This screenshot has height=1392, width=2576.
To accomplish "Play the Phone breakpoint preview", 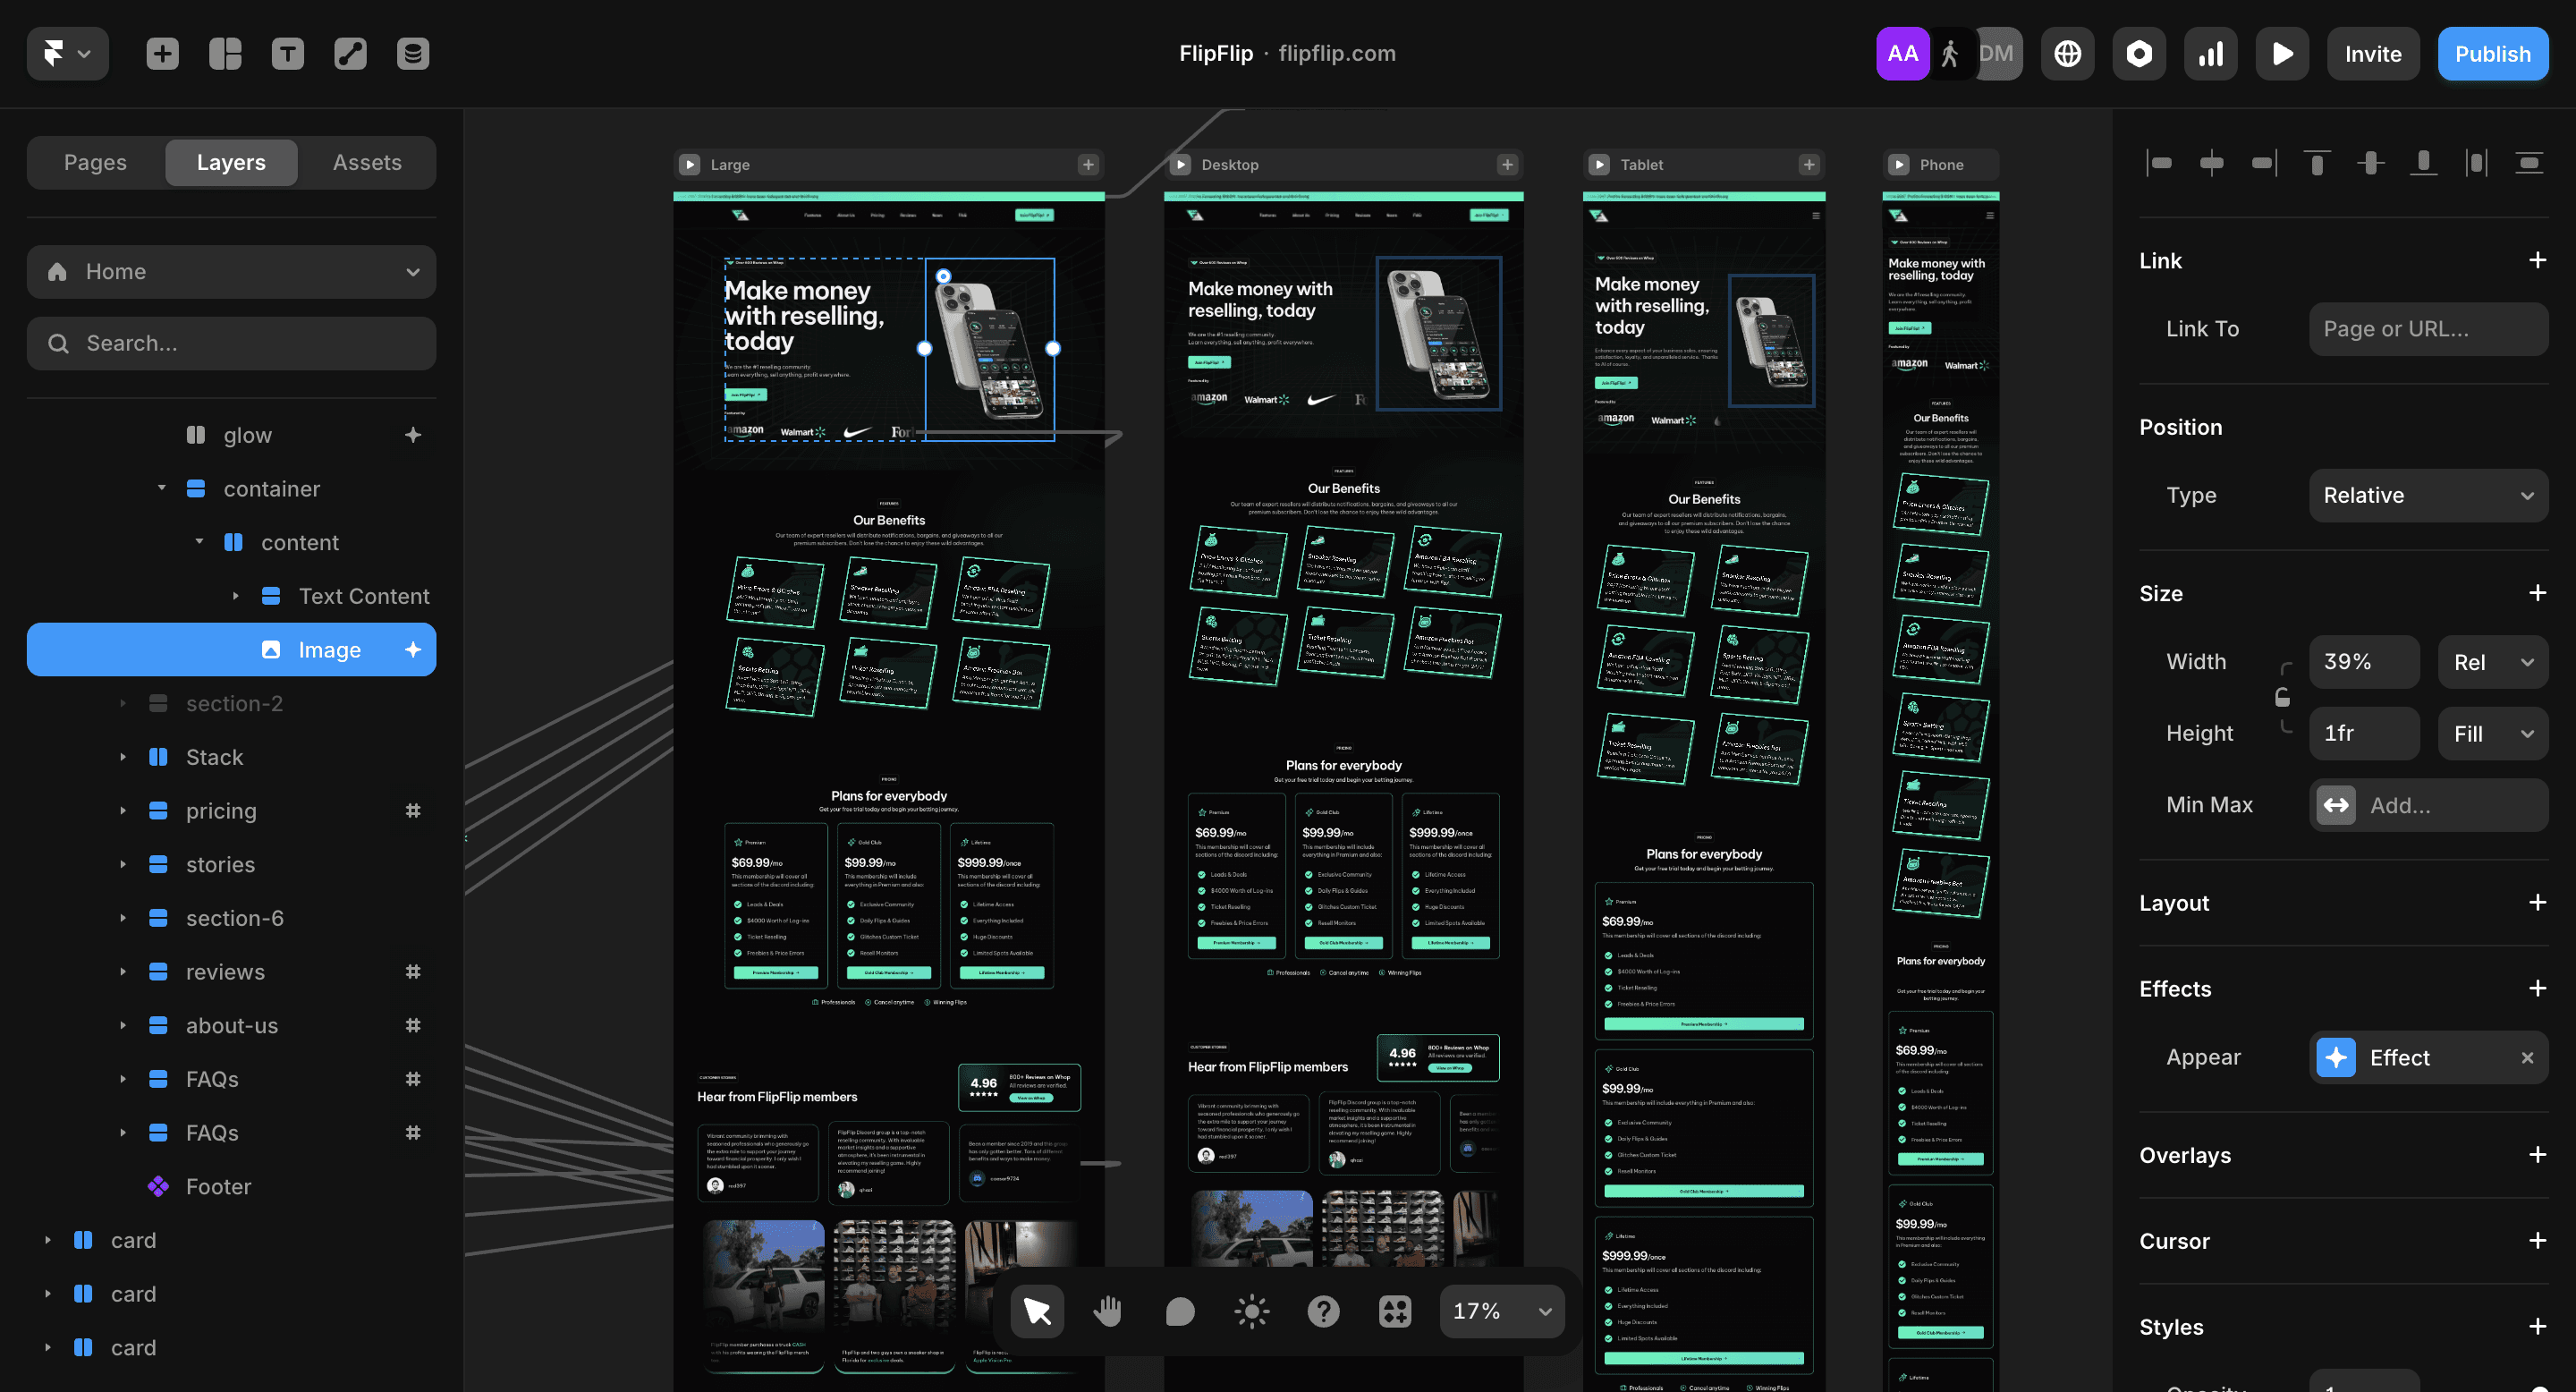I will tap(1898, 164).
